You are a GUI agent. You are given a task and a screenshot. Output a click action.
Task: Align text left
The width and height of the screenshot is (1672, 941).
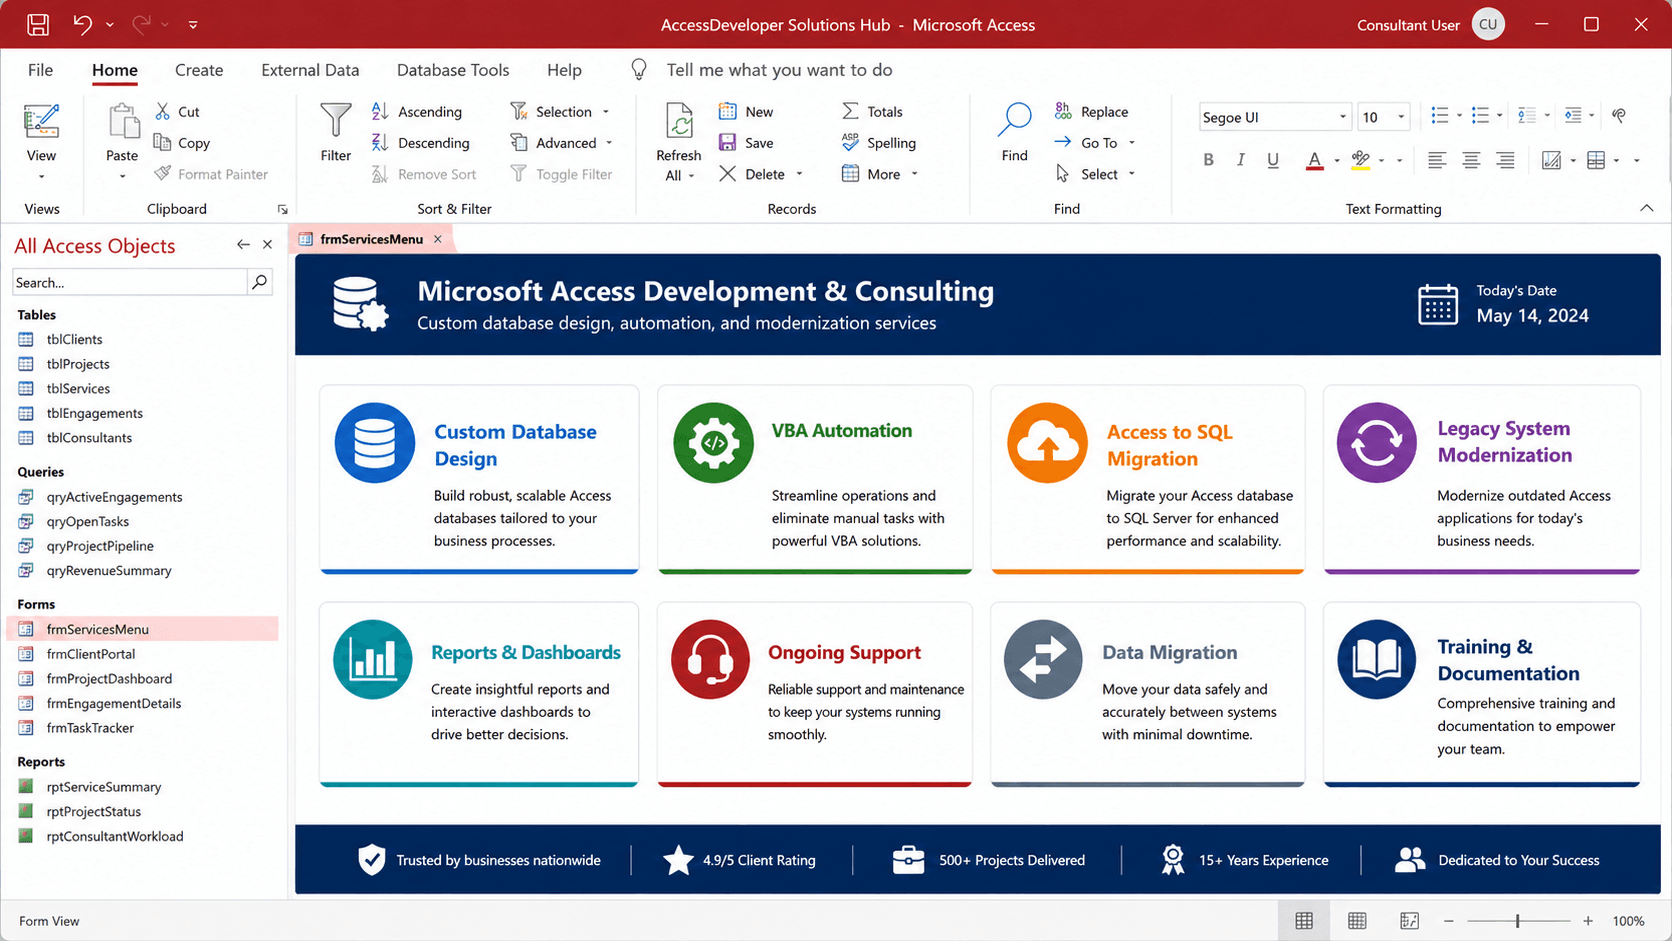point(1436,160)
